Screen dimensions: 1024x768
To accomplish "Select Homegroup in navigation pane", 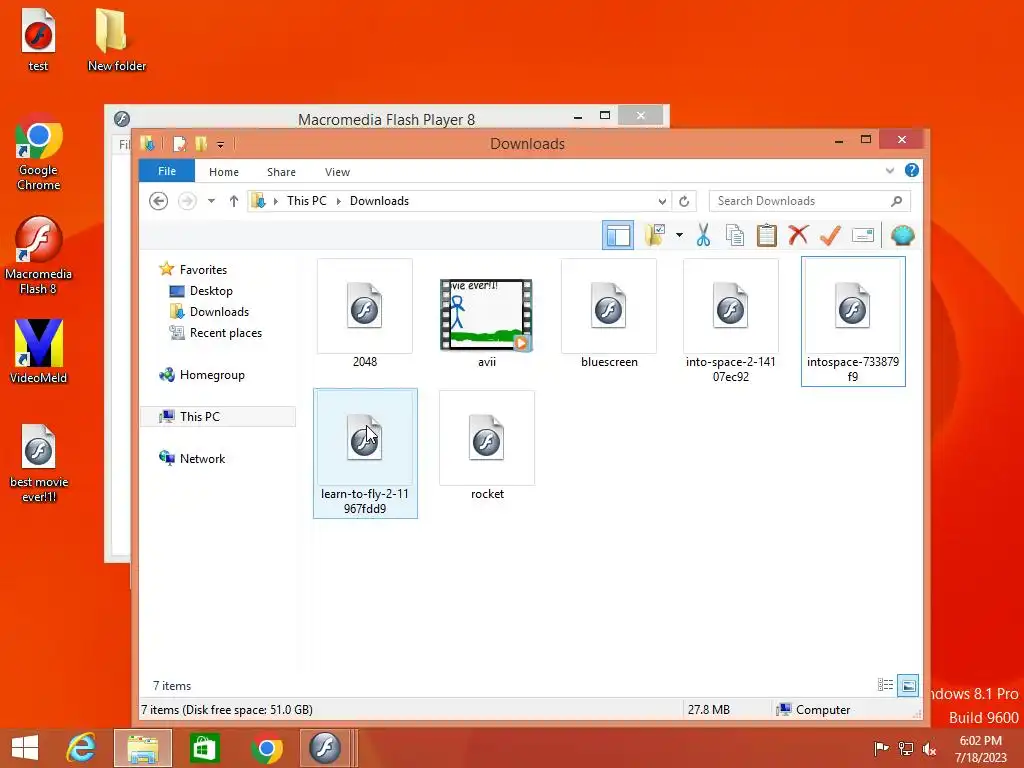I will click(x=212, y=375).
